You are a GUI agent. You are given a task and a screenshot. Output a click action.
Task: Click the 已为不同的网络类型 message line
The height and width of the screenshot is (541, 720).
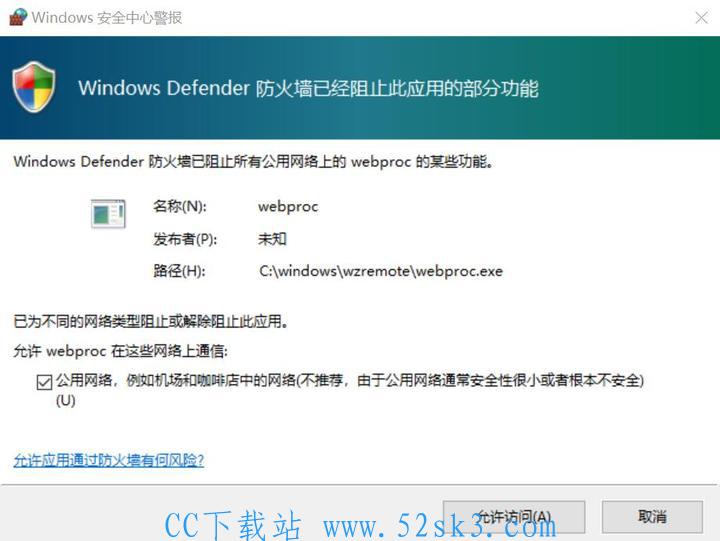pos(151,321)
